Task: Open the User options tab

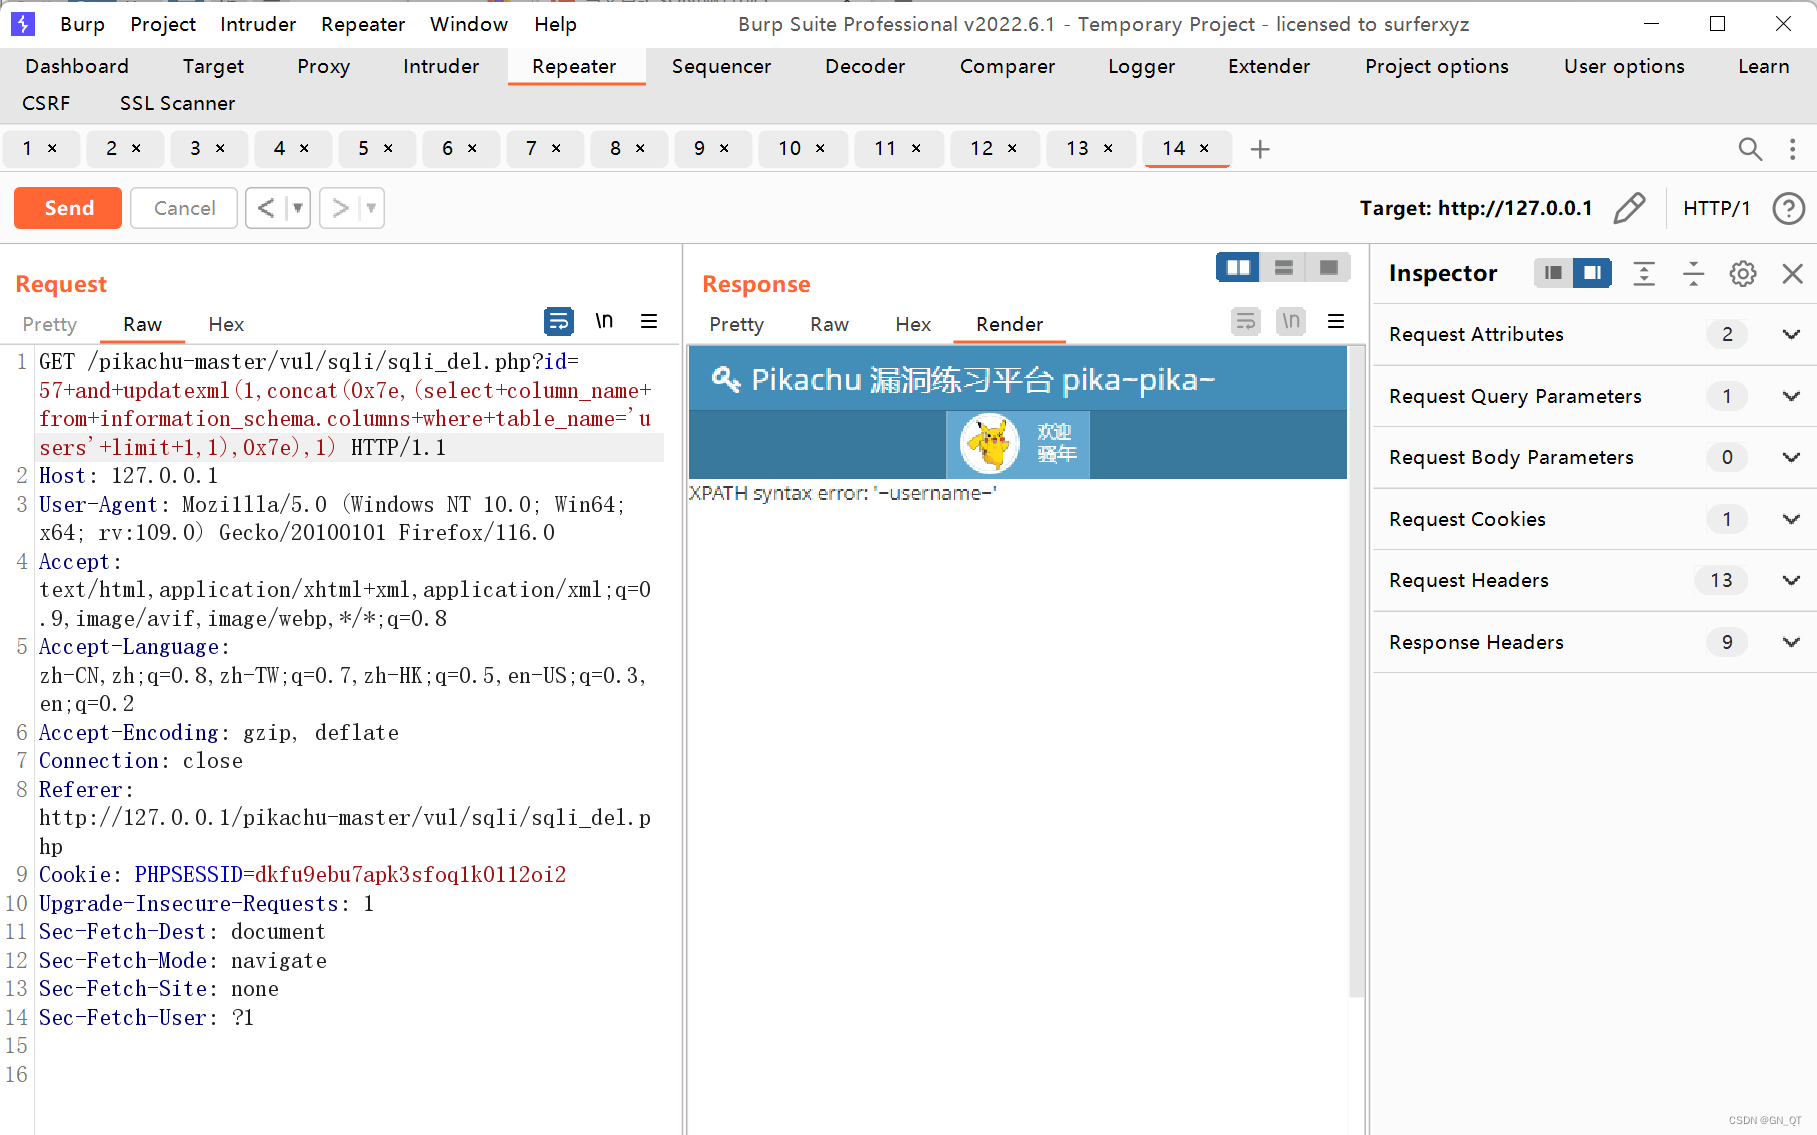Action: [x=1624, y=66]
